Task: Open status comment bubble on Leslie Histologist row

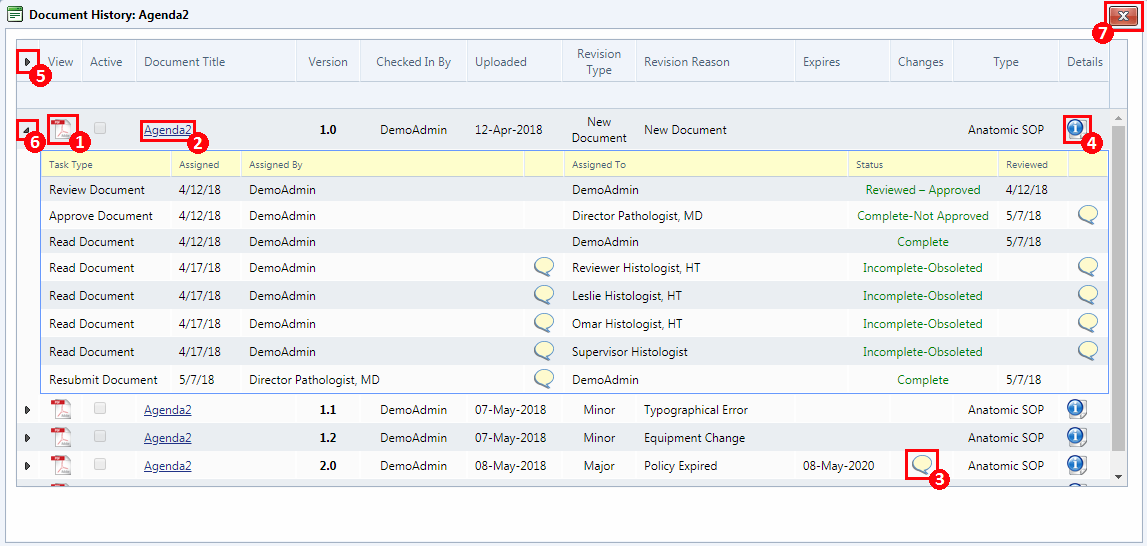Action: (1088, 296)
